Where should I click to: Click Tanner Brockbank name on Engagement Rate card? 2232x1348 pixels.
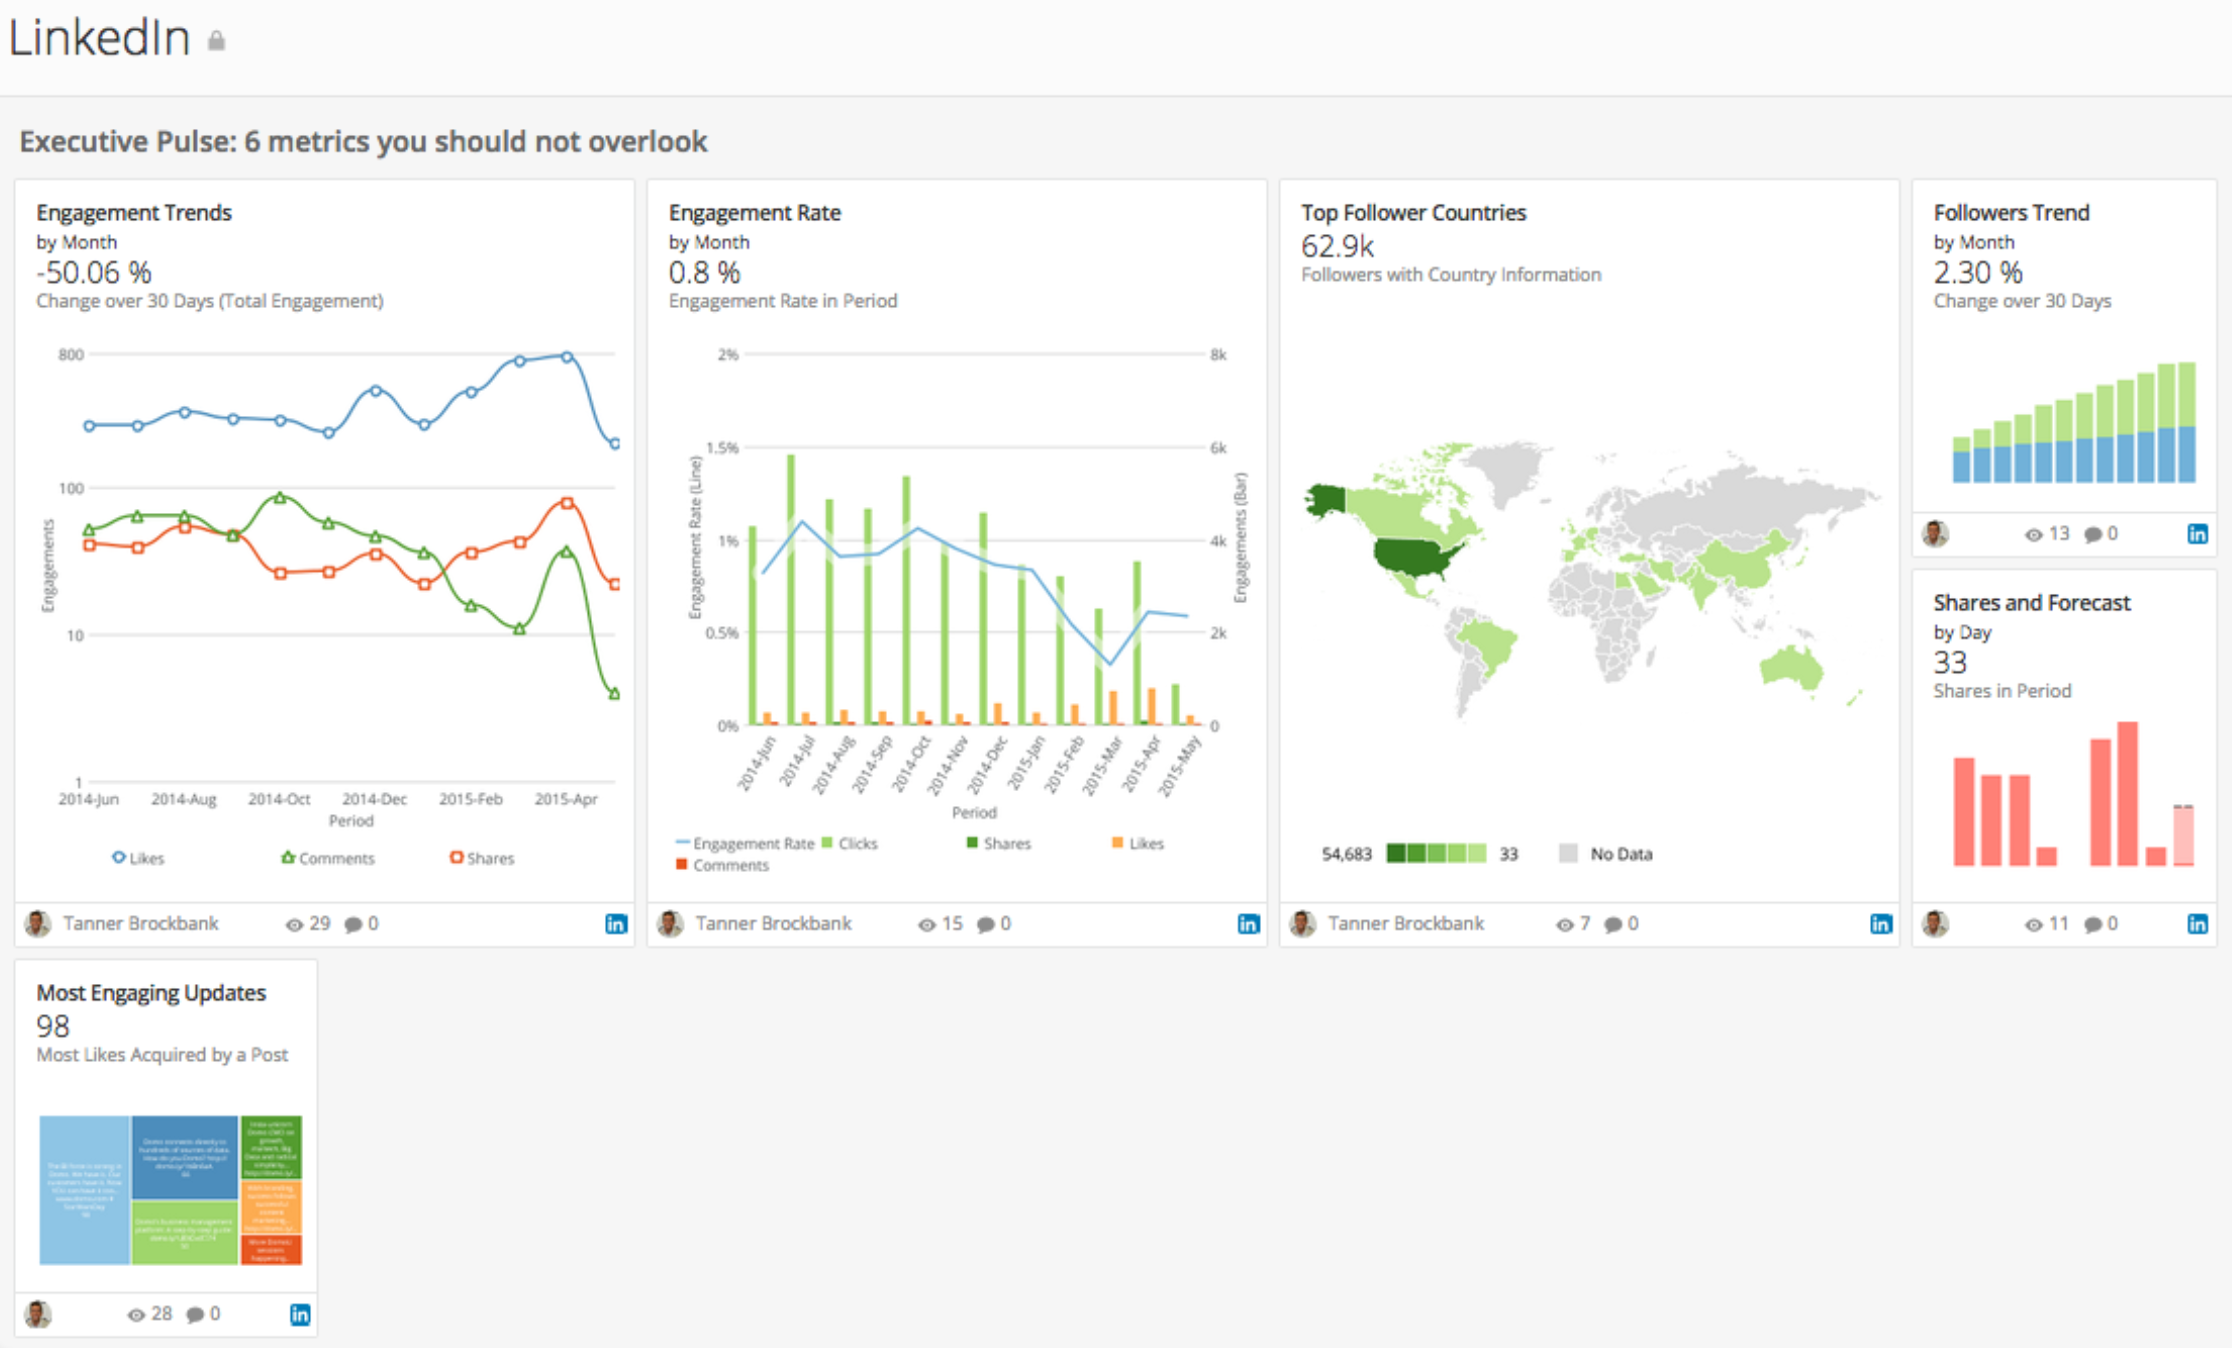click(773, 924)
